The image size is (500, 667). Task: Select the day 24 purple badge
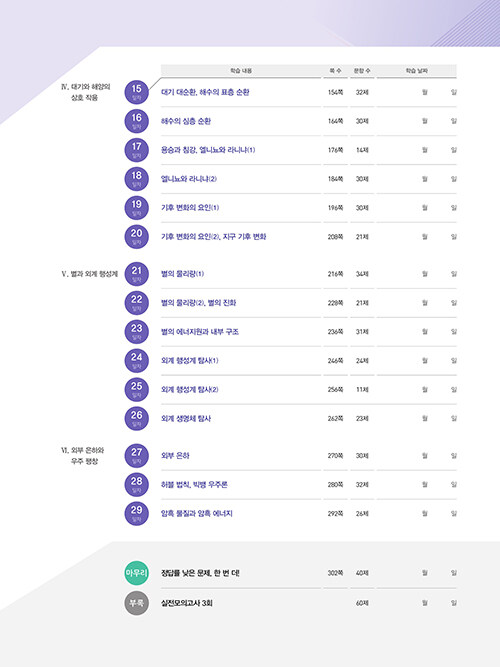pos(136,361)
